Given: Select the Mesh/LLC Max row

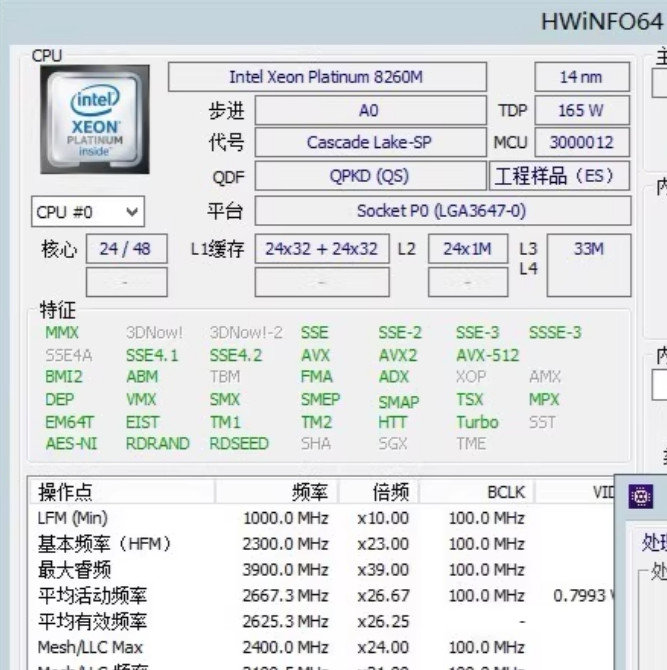Looking at the screenshot, I should [321, 647].
